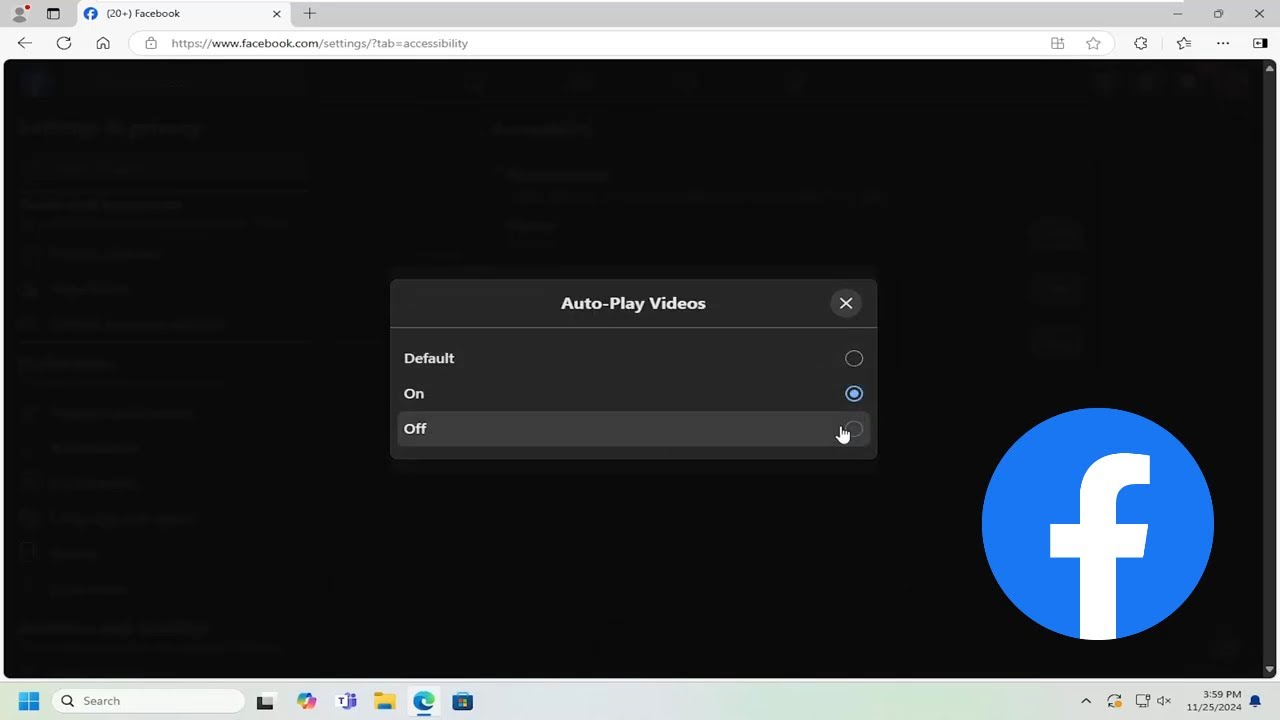Go back to the previous page

25,43
